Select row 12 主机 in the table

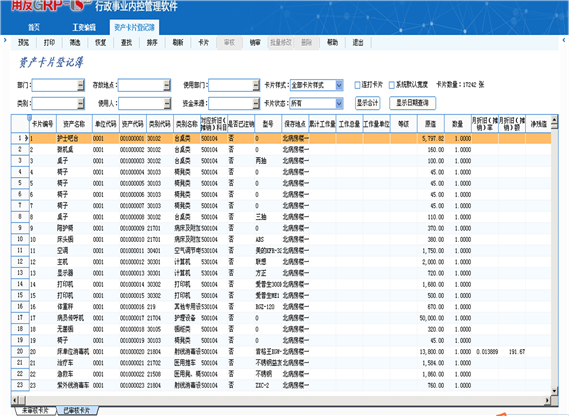click(x=281, y=262)
